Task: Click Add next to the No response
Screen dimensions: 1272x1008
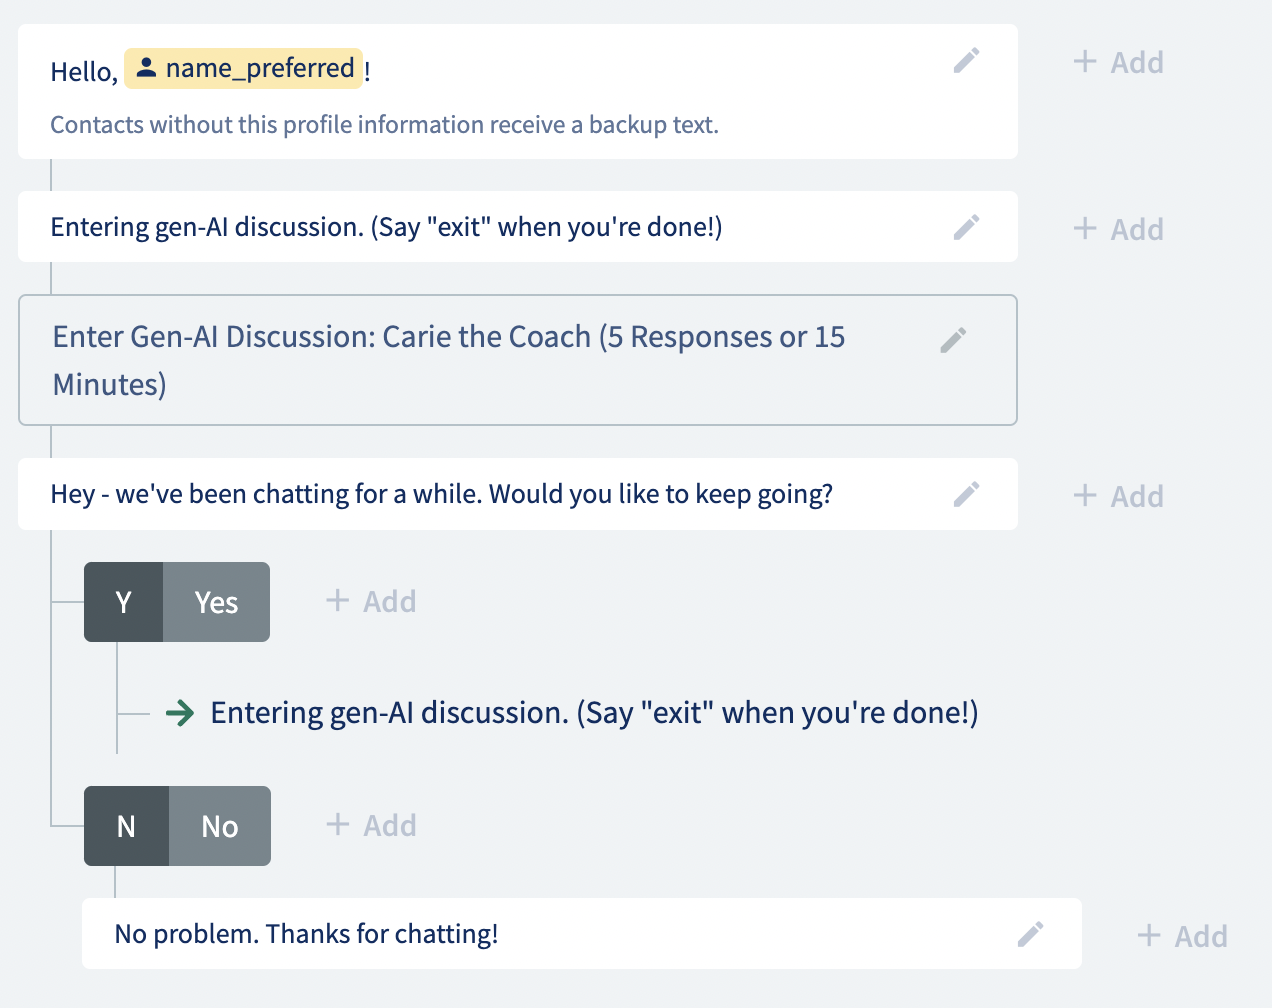Action: (371, 825)
